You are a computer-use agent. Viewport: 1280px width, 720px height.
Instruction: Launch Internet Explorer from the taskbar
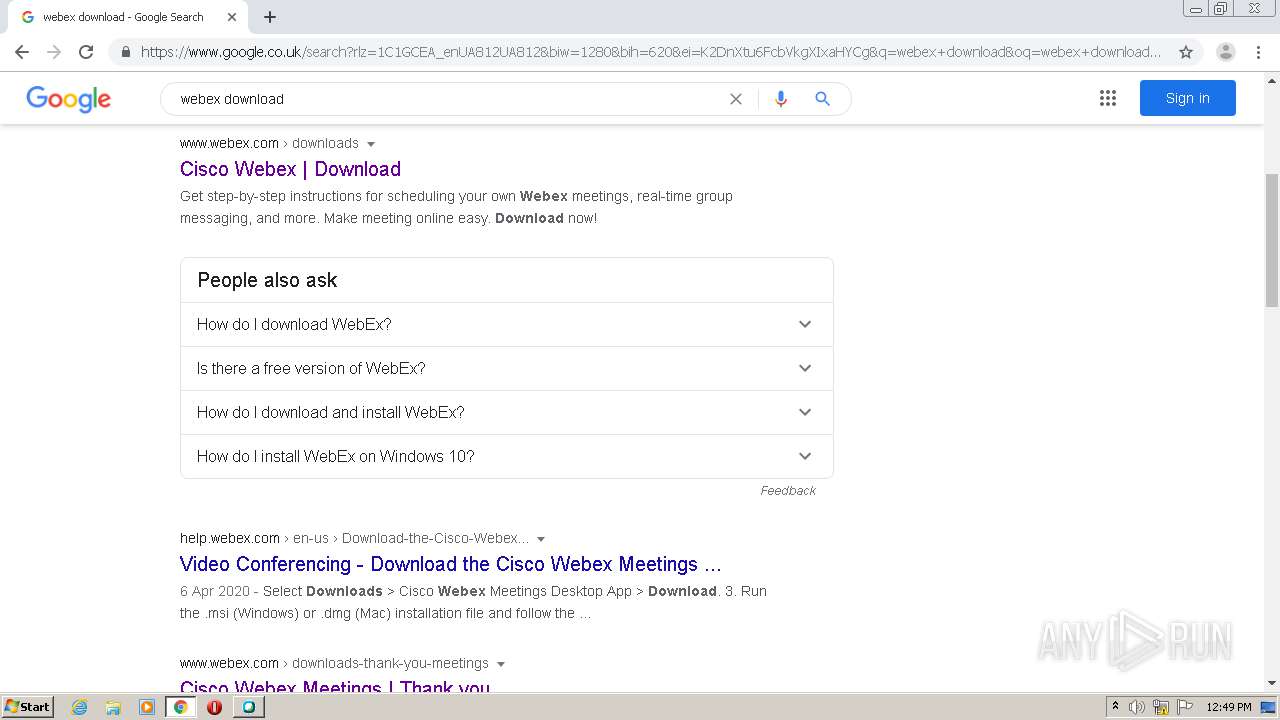point(80,707)
